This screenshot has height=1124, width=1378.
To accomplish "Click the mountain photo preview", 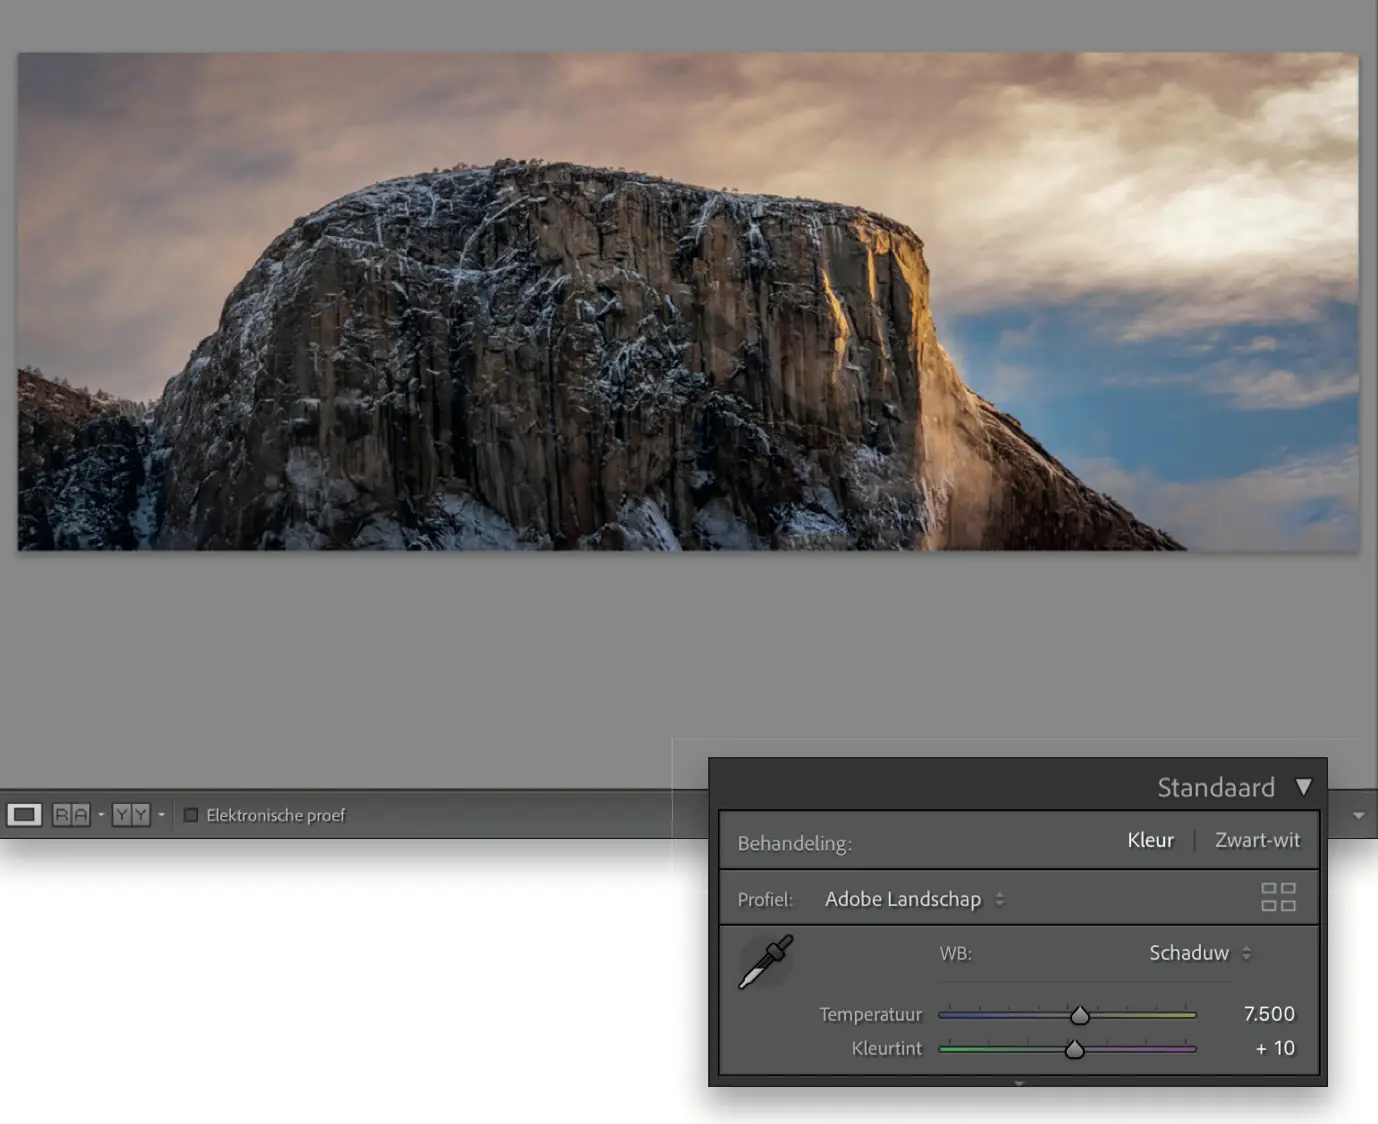I will pos(688,301).
